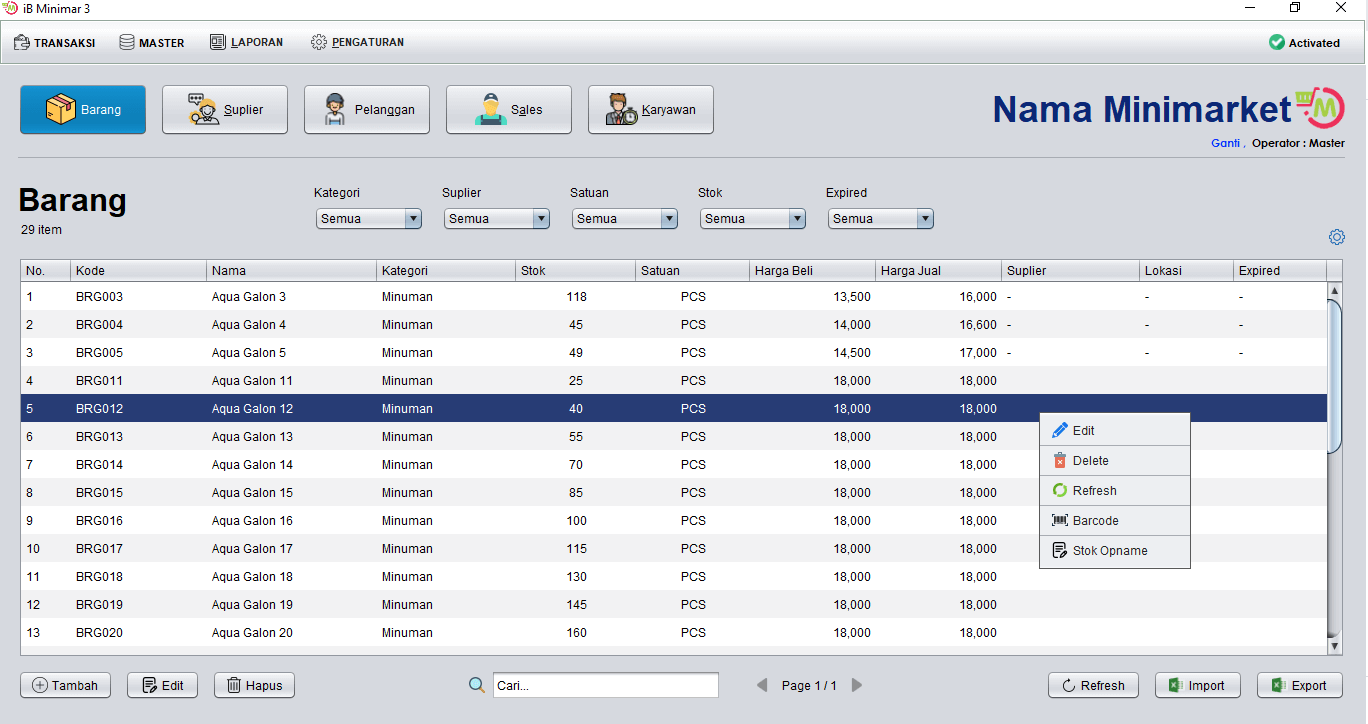Open the Karyawan section
This screenshot has height=724, width=1368.
[x=651, y=110]
